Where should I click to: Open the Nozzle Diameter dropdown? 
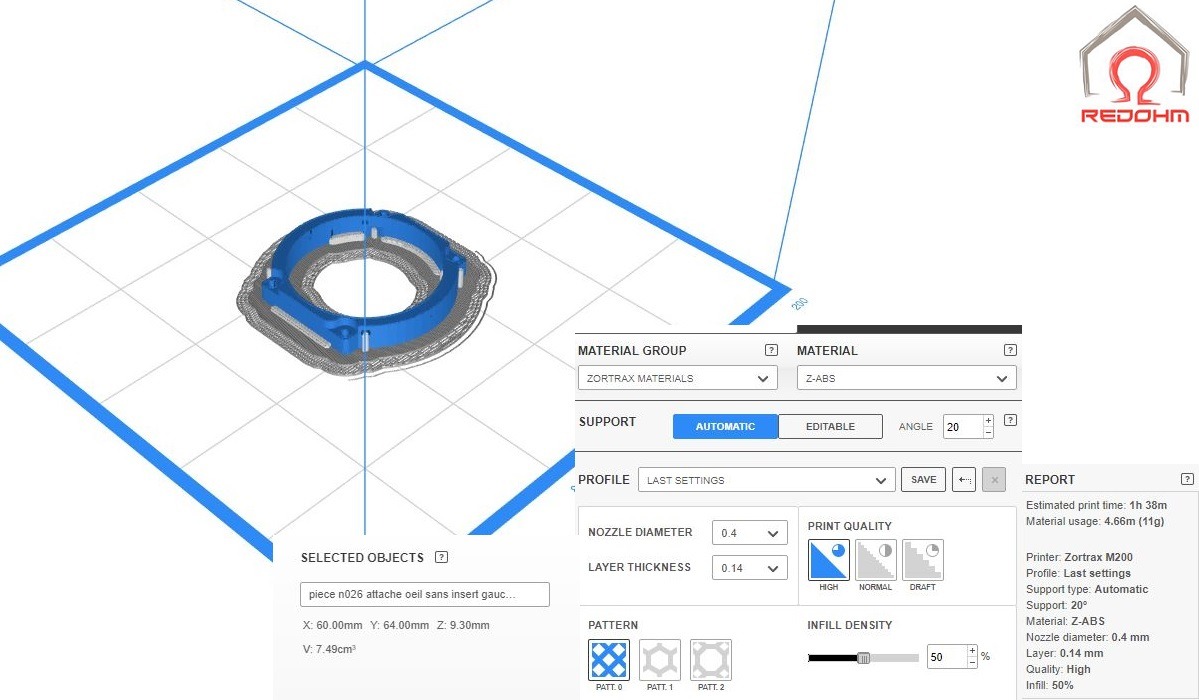point(749,532)
